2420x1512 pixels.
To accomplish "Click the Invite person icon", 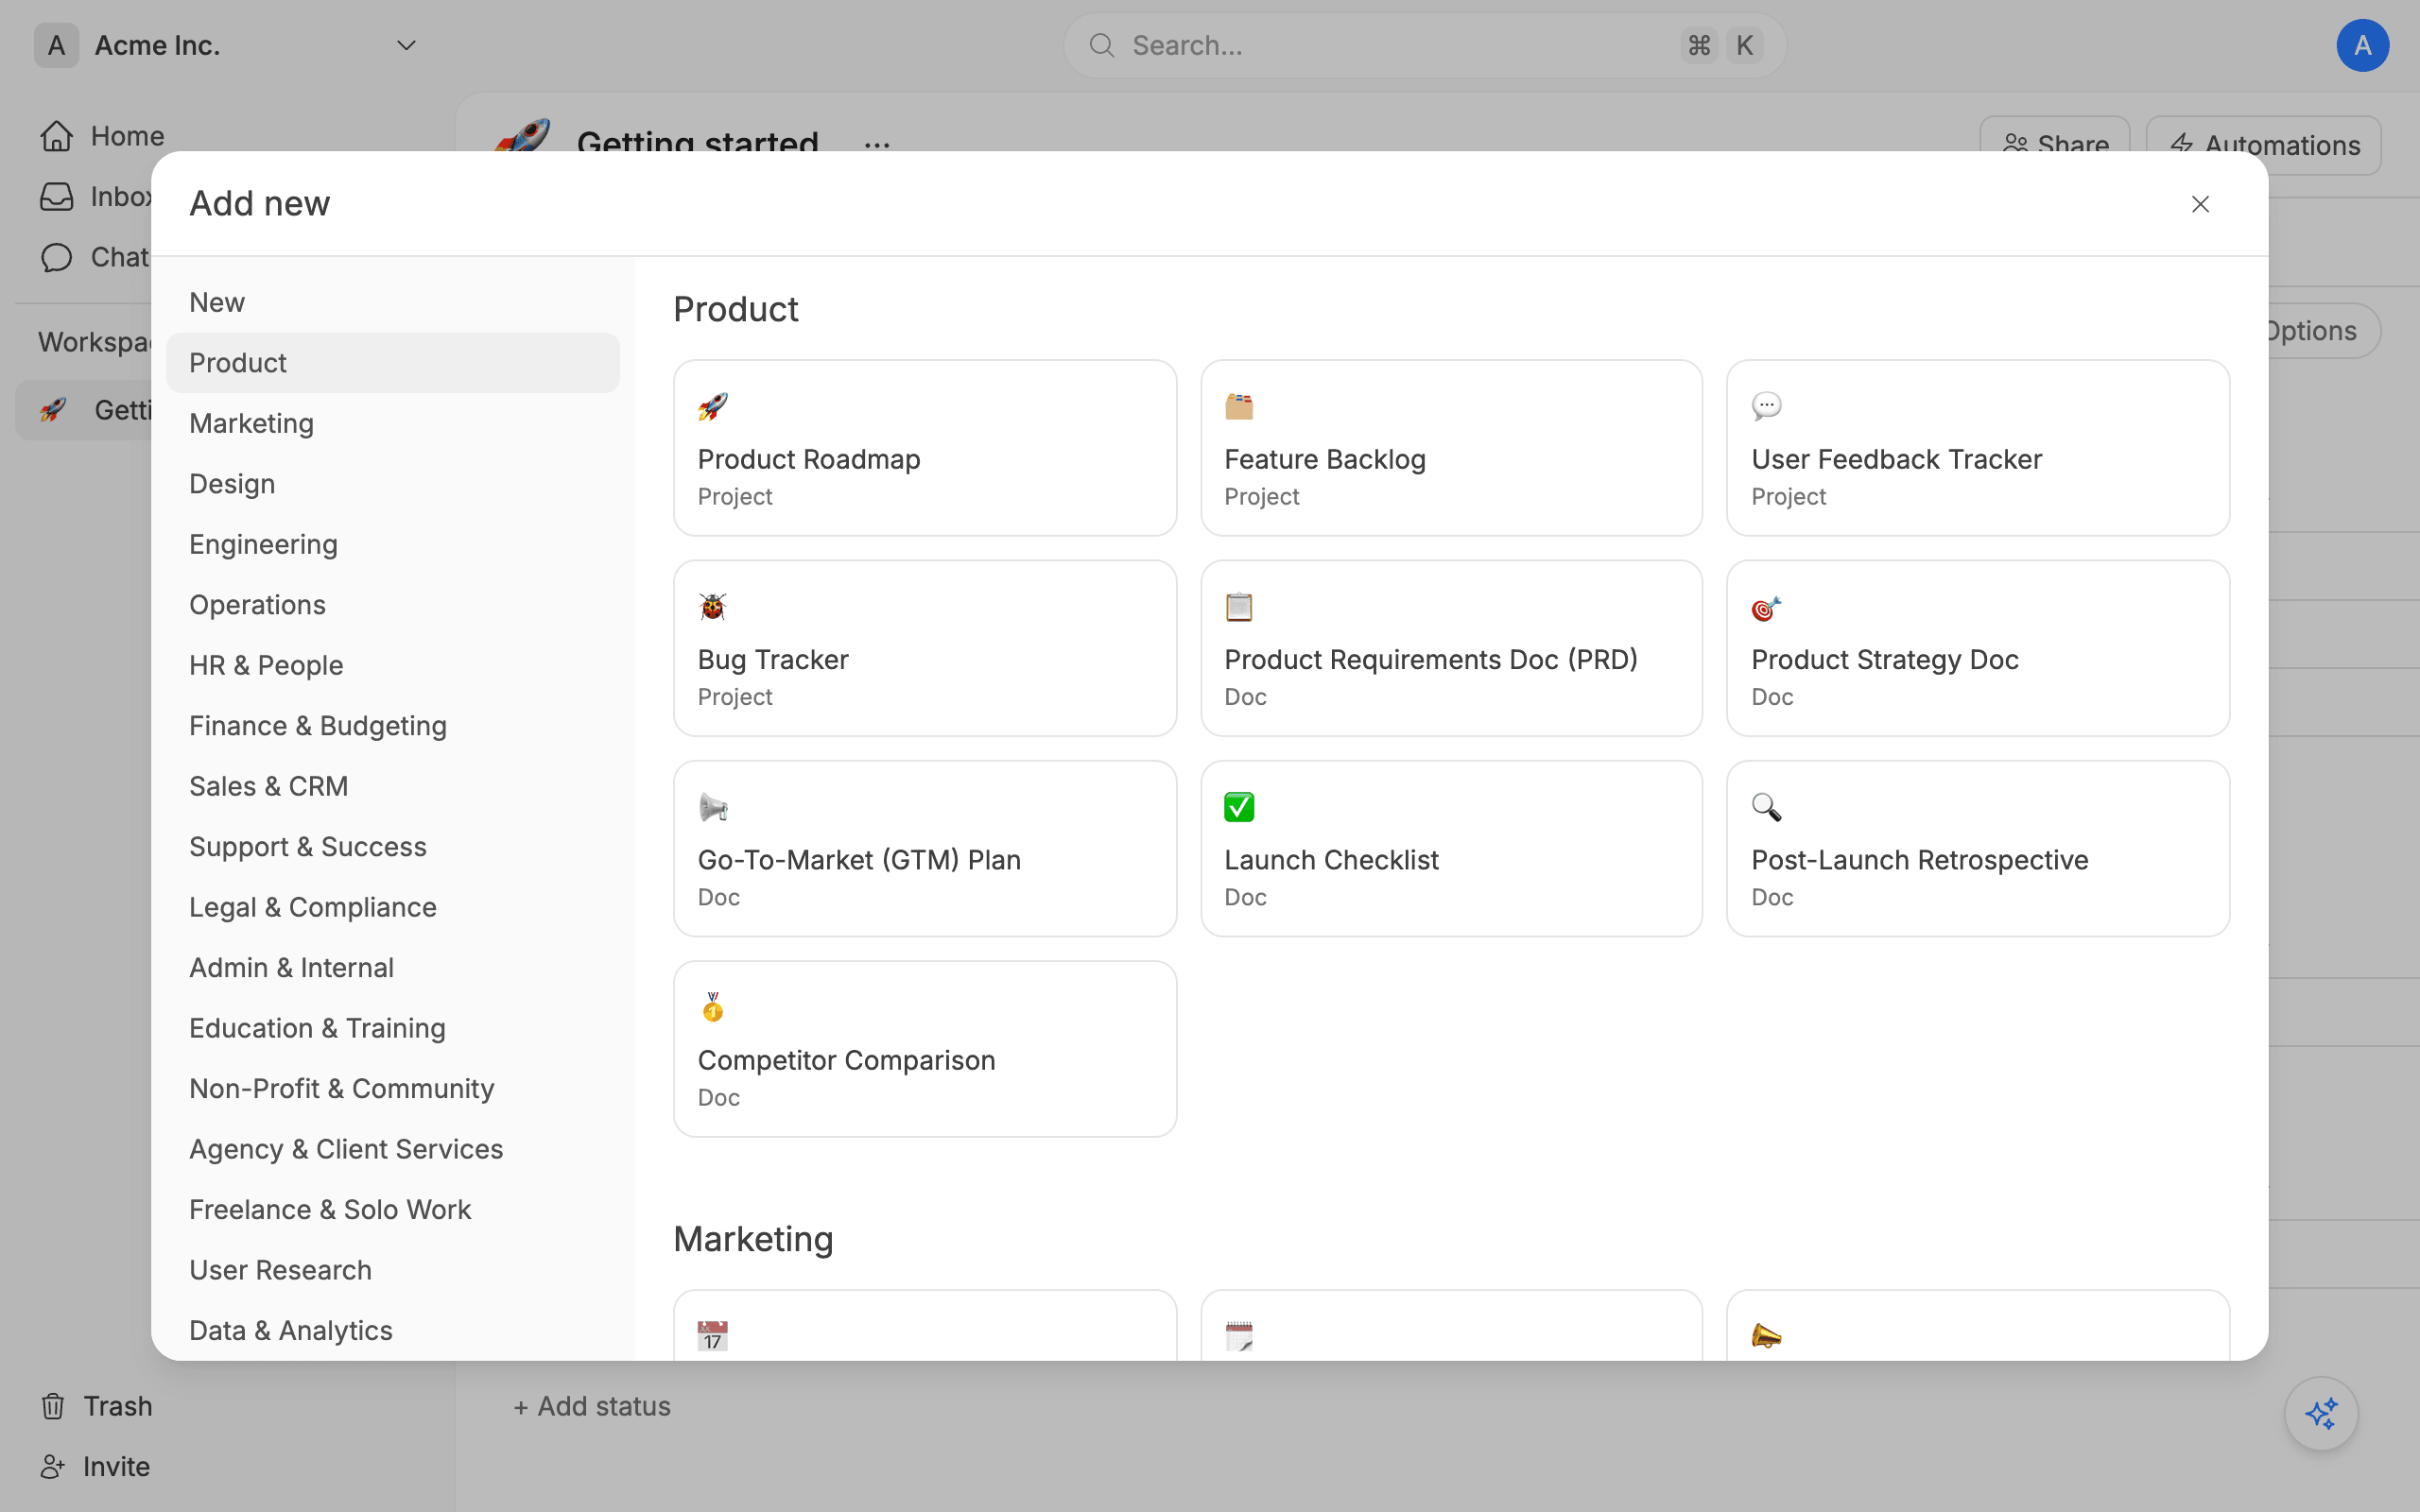I will tap(53, 1467).
